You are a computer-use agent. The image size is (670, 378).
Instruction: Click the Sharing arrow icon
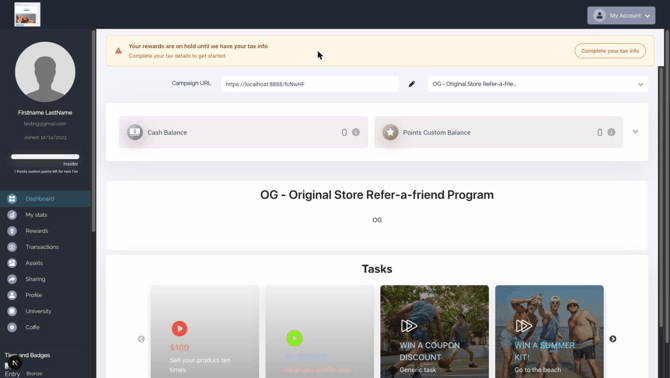click(12, 279)
